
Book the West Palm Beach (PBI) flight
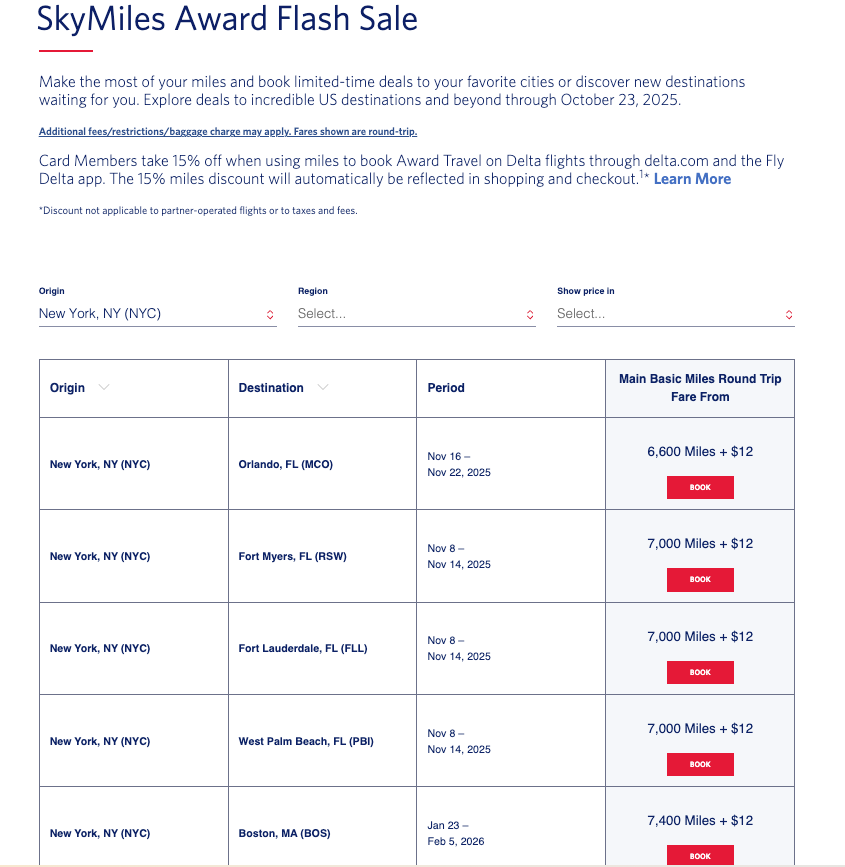click(x=700, y=764)
